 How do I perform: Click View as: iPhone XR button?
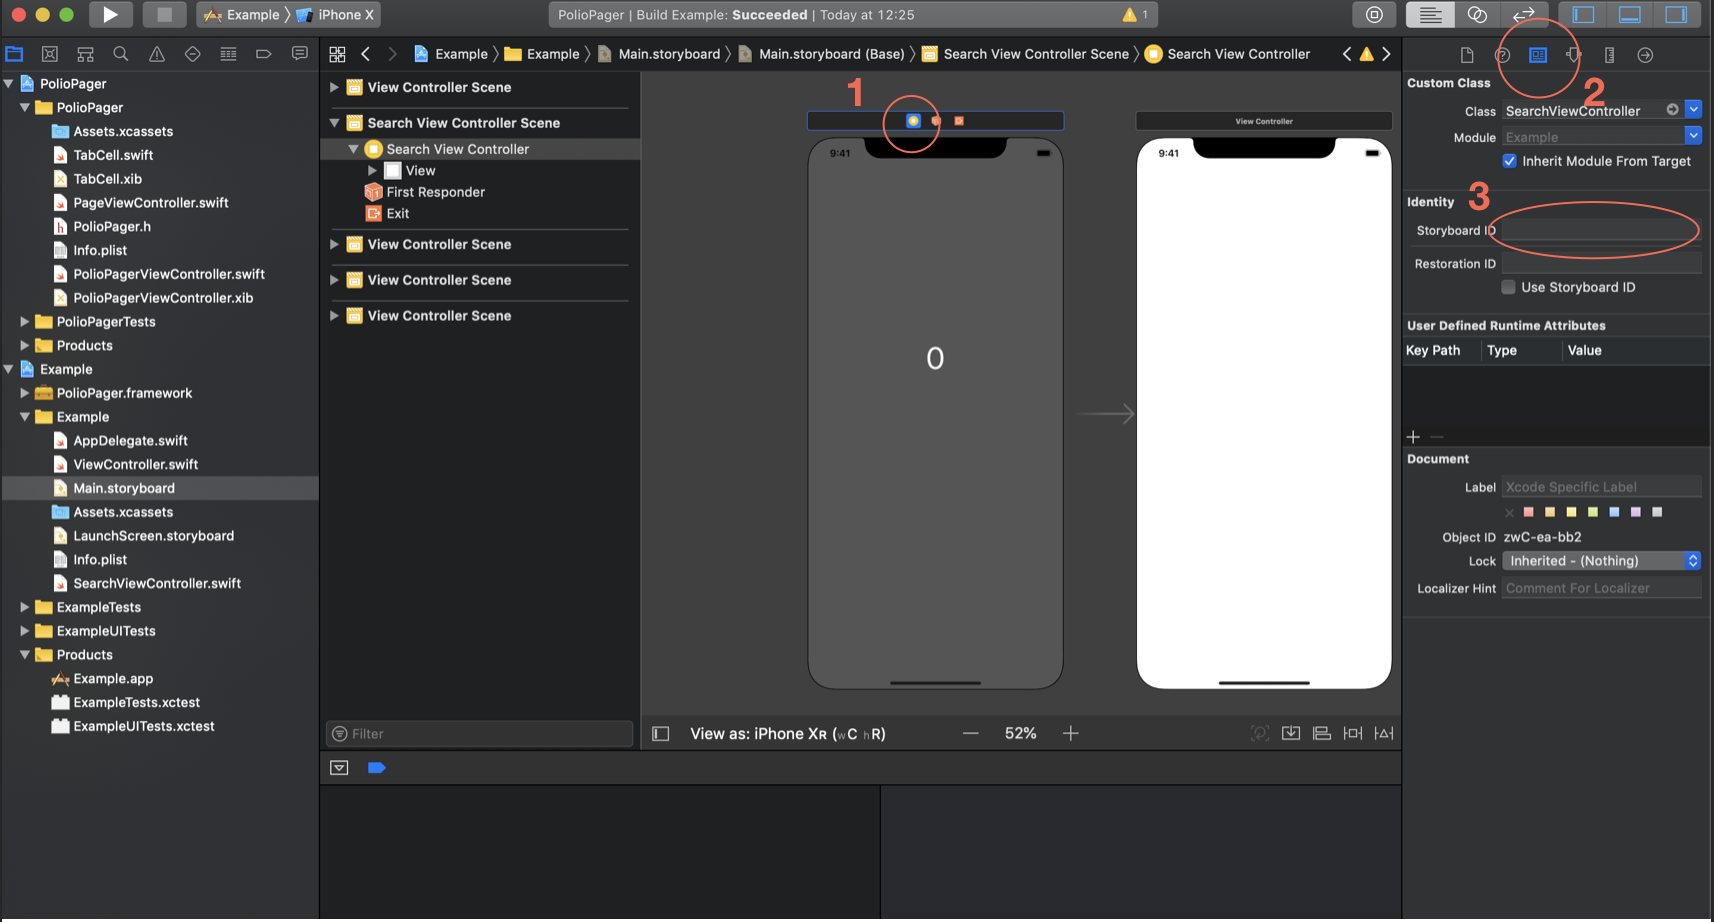(x=788, y=734)
